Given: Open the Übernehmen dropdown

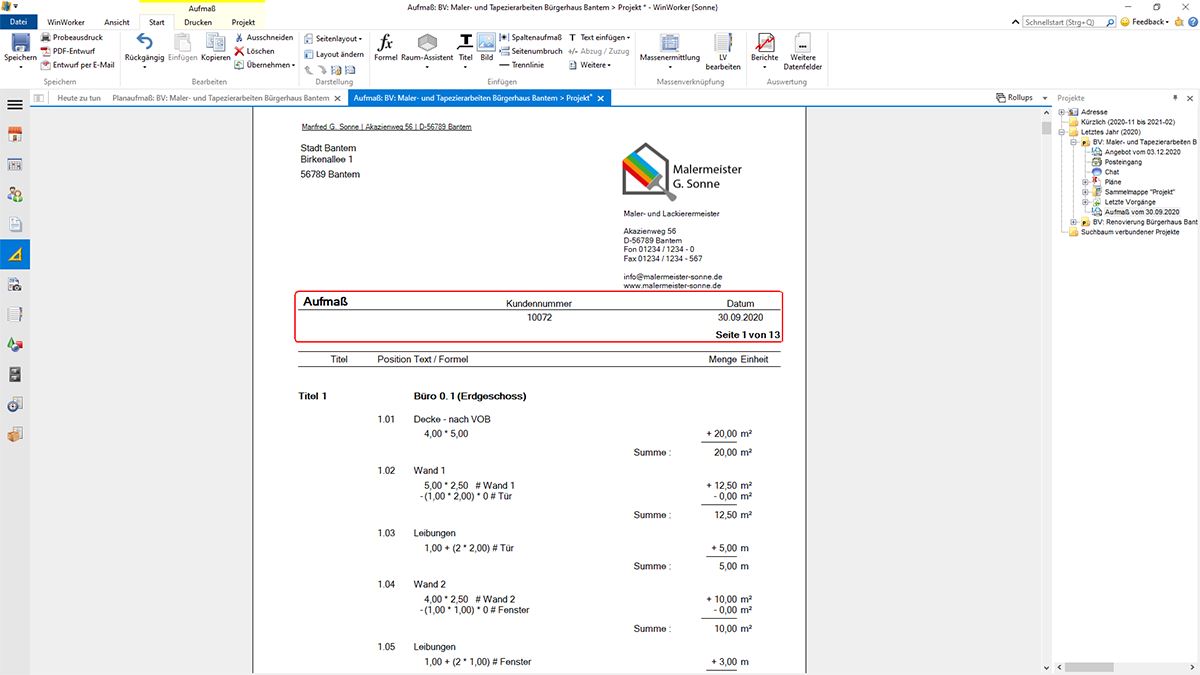Looking at the screenshot, I should tap(264, 64).
